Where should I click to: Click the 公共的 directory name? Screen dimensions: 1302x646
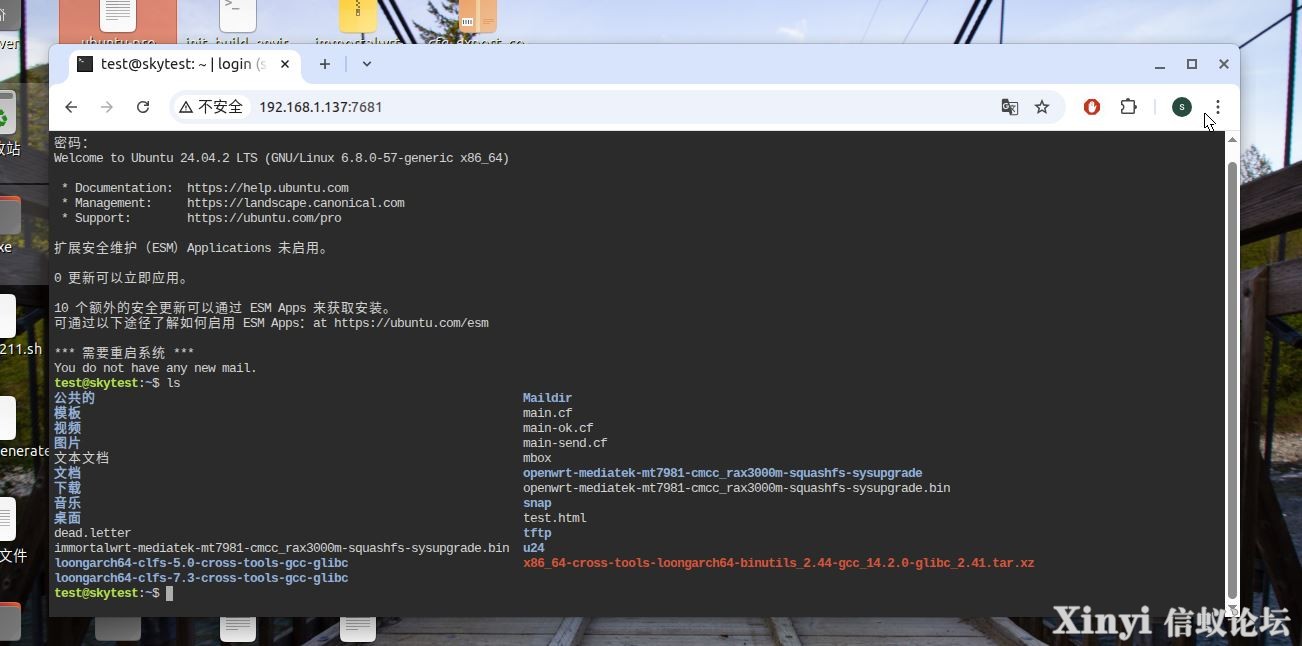[x=74, y=398]
